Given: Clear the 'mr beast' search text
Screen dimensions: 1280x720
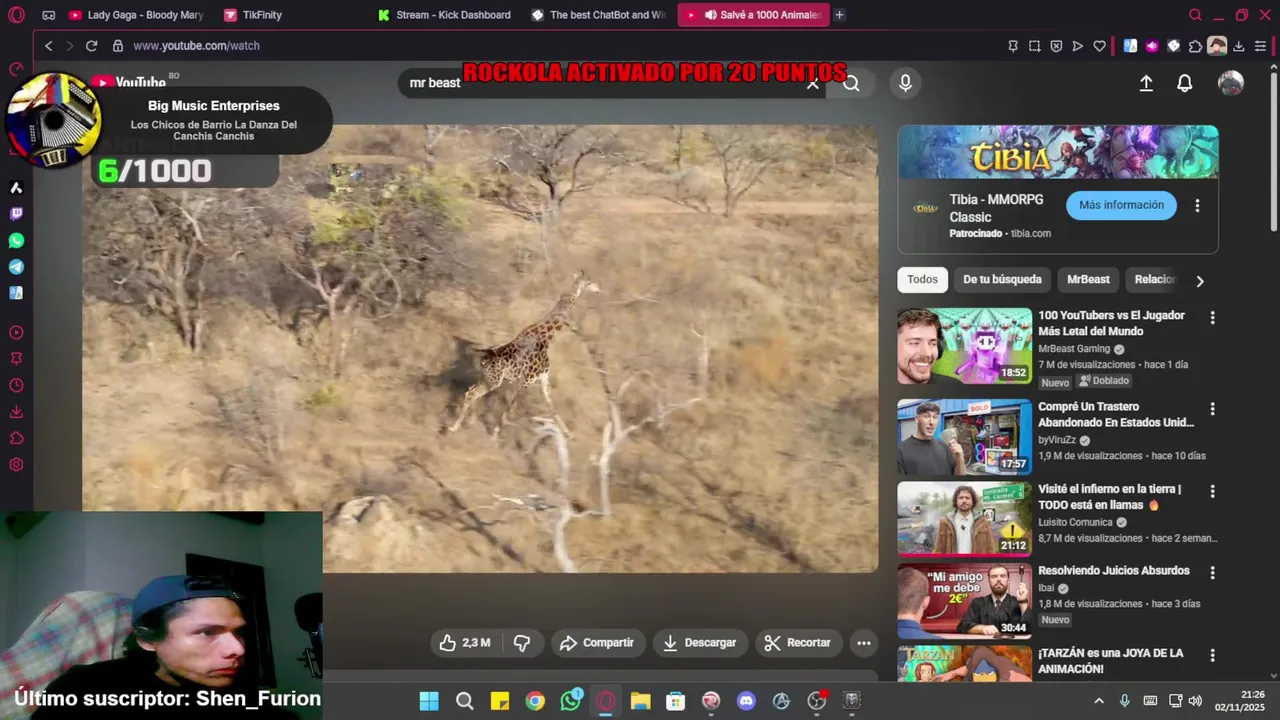Looking at the screenshot, I should pos(813,83).
